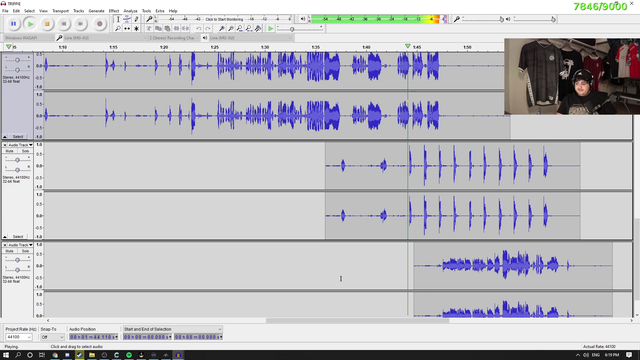The height and width of the screenshot is (360, 640).
Task: Select the Selection (I-beam) tool
Action: (118, 19)
